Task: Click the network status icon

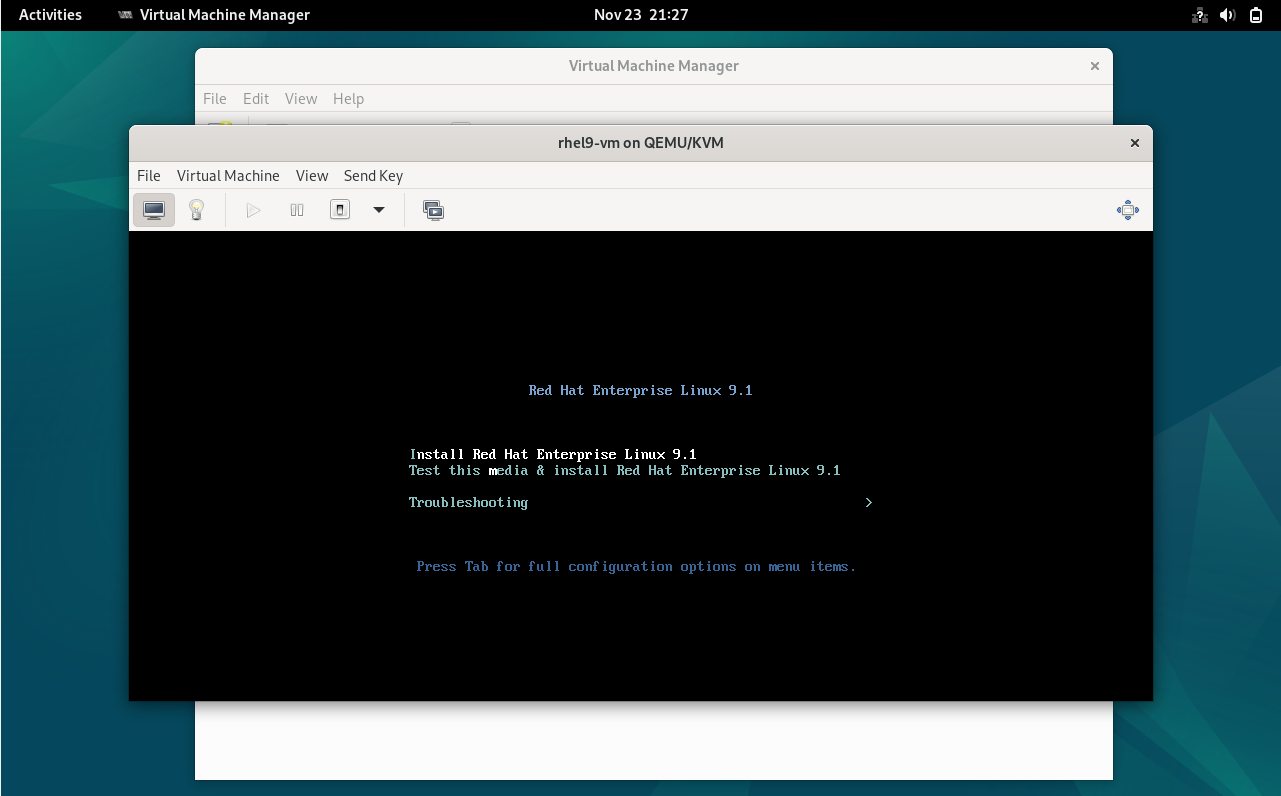Action: (x=1200, y=15)
